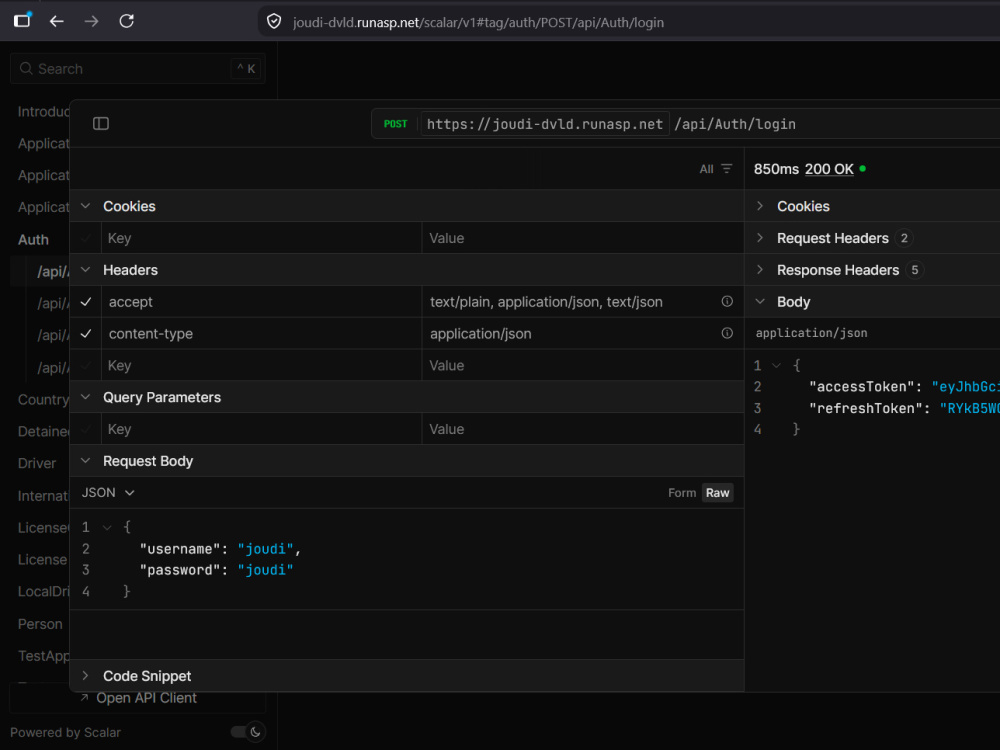Reload the current page

126,21
